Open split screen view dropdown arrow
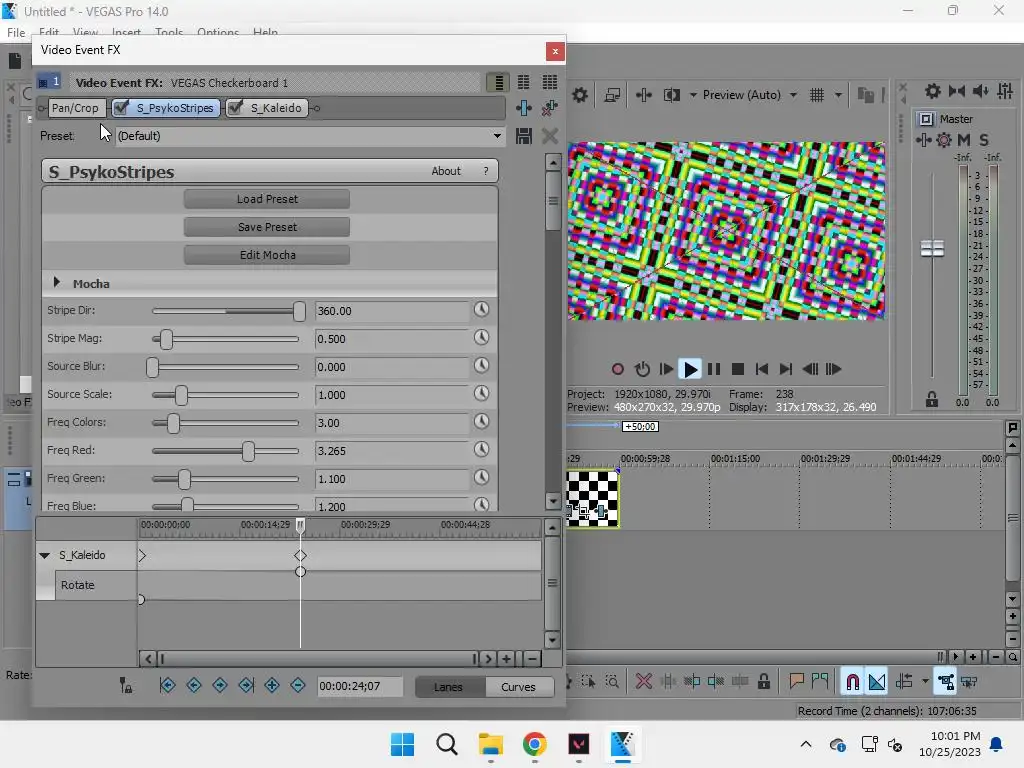The image size is (1024, 768). [693, 95]
